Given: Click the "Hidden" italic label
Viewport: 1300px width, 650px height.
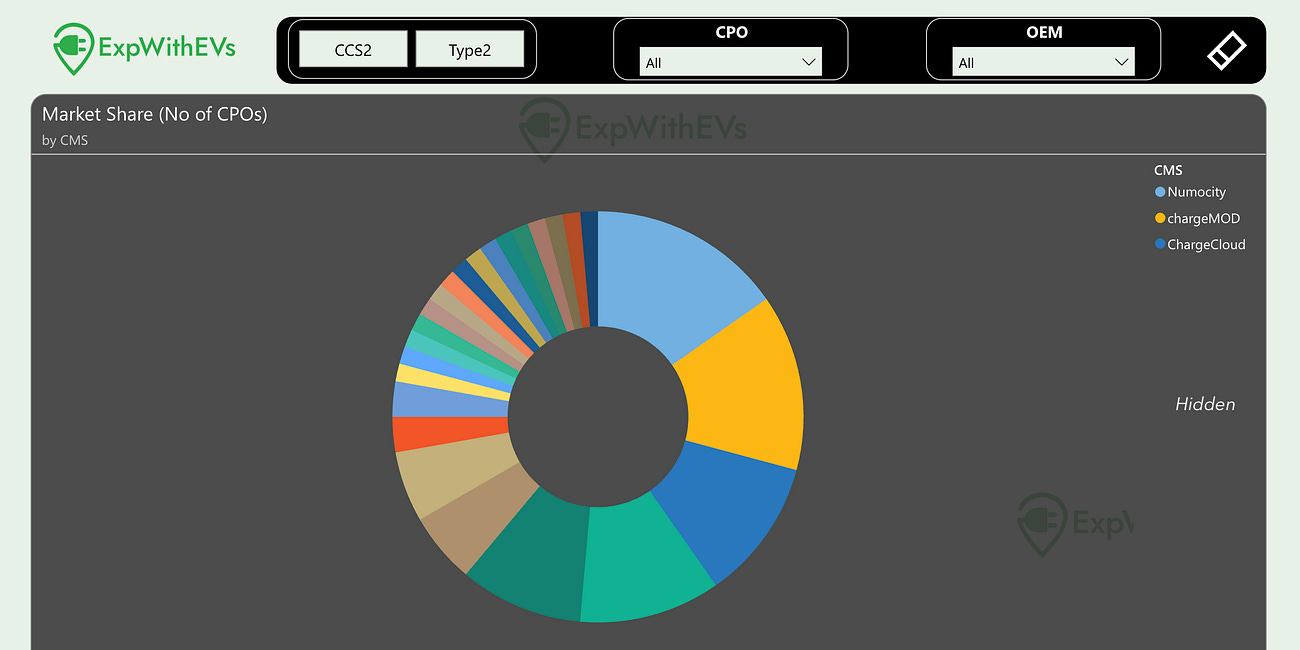Looking at the screenshot, I should coord(1205,404).
